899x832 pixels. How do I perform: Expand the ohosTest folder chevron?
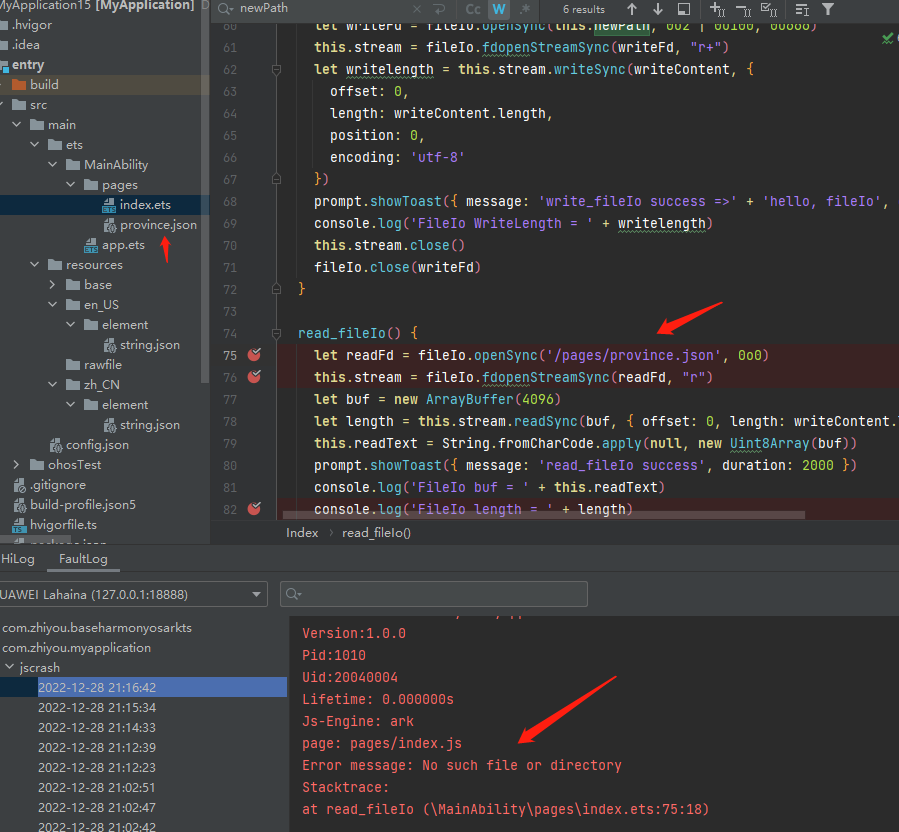17,464
